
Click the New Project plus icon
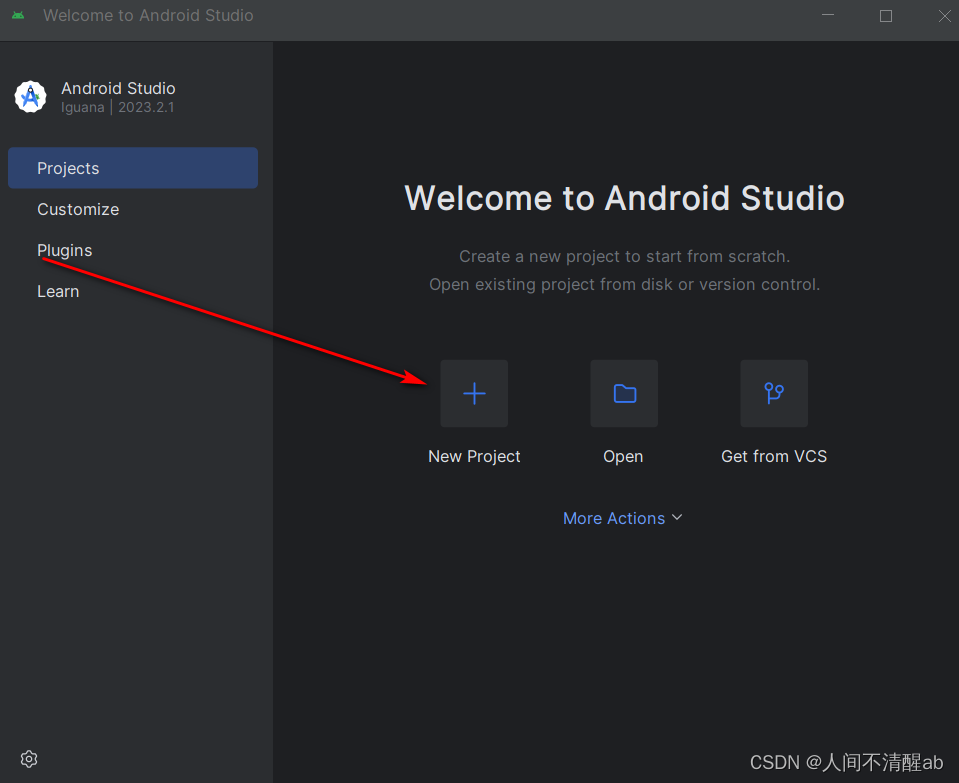coord(473,393)
